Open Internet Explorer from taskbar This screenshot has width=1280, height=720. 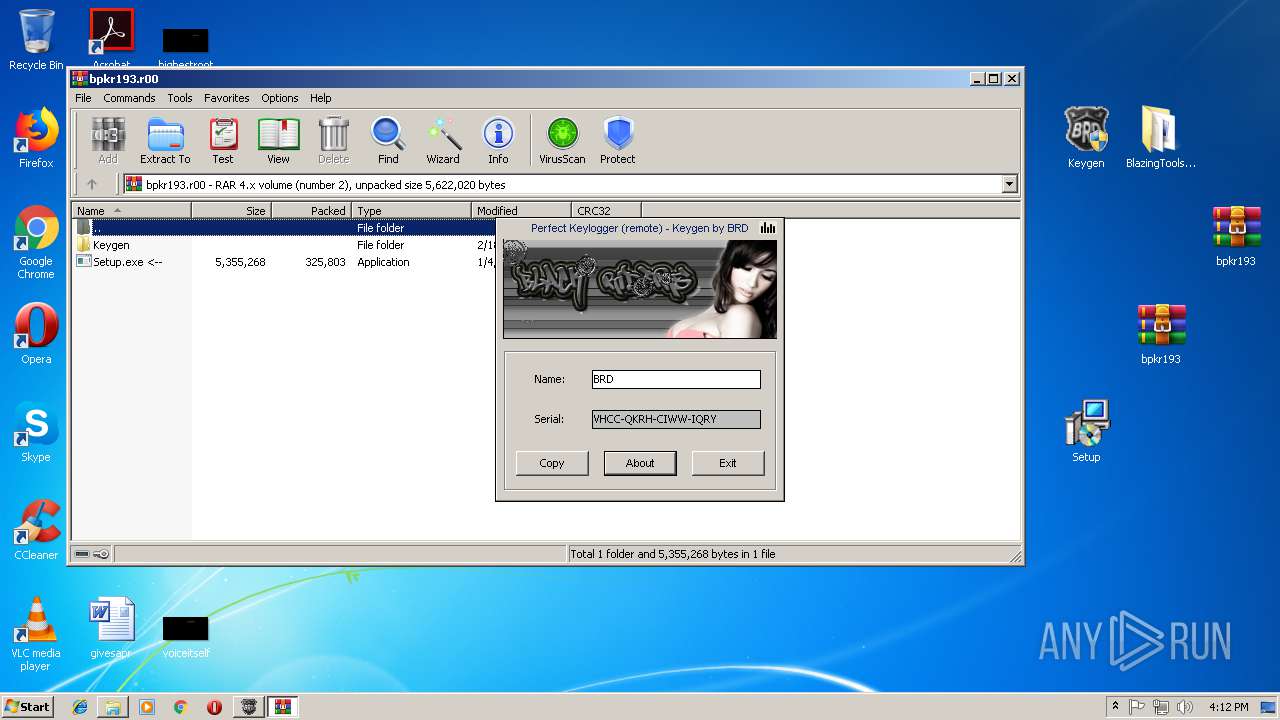80,707
